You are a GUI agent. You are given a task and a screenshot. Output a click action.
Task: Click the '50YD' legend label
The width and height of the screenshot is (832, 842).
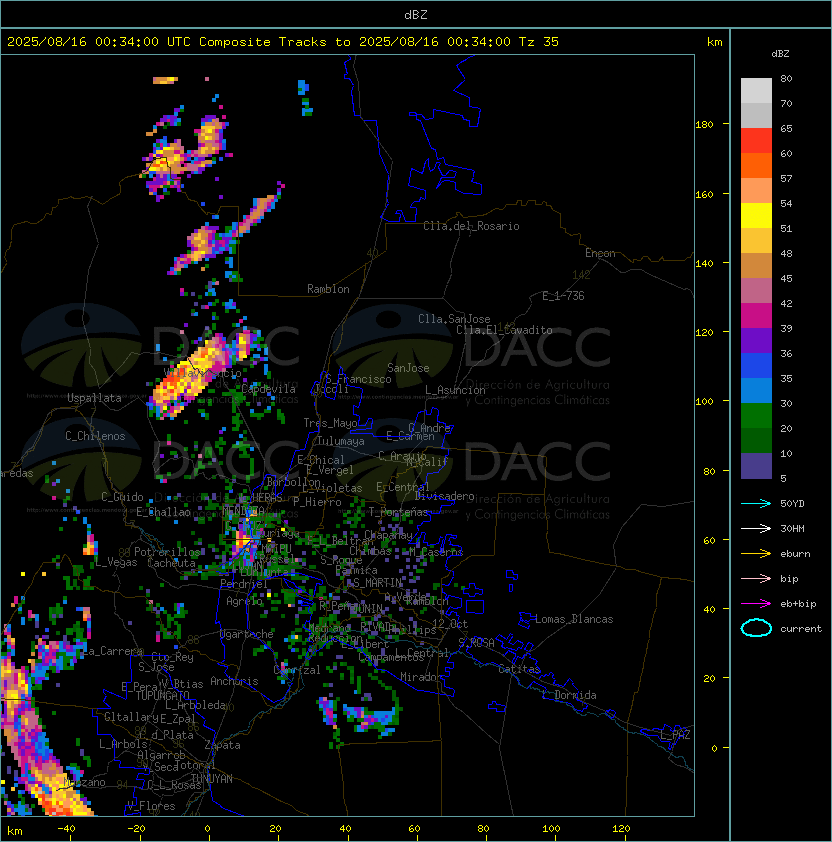pos(792,504)
